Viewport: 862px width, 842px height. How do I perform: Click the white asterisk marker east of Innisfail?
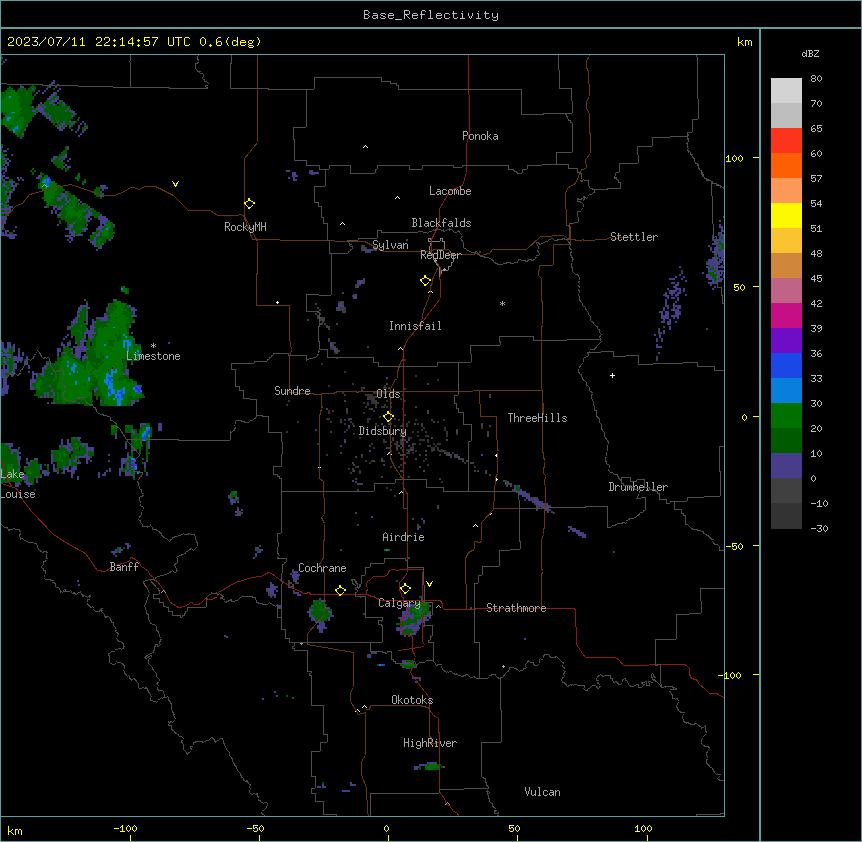[502, 303]
